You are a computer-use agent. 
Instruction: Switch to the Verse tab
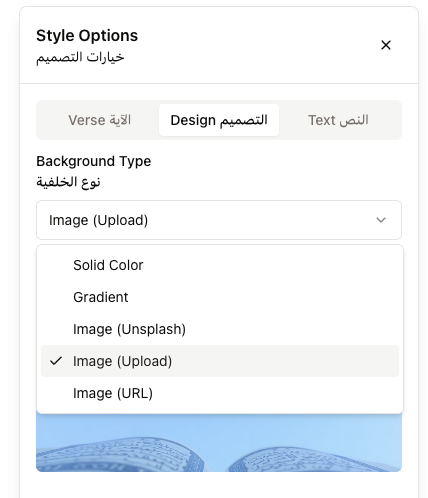(x=99, y=120)
